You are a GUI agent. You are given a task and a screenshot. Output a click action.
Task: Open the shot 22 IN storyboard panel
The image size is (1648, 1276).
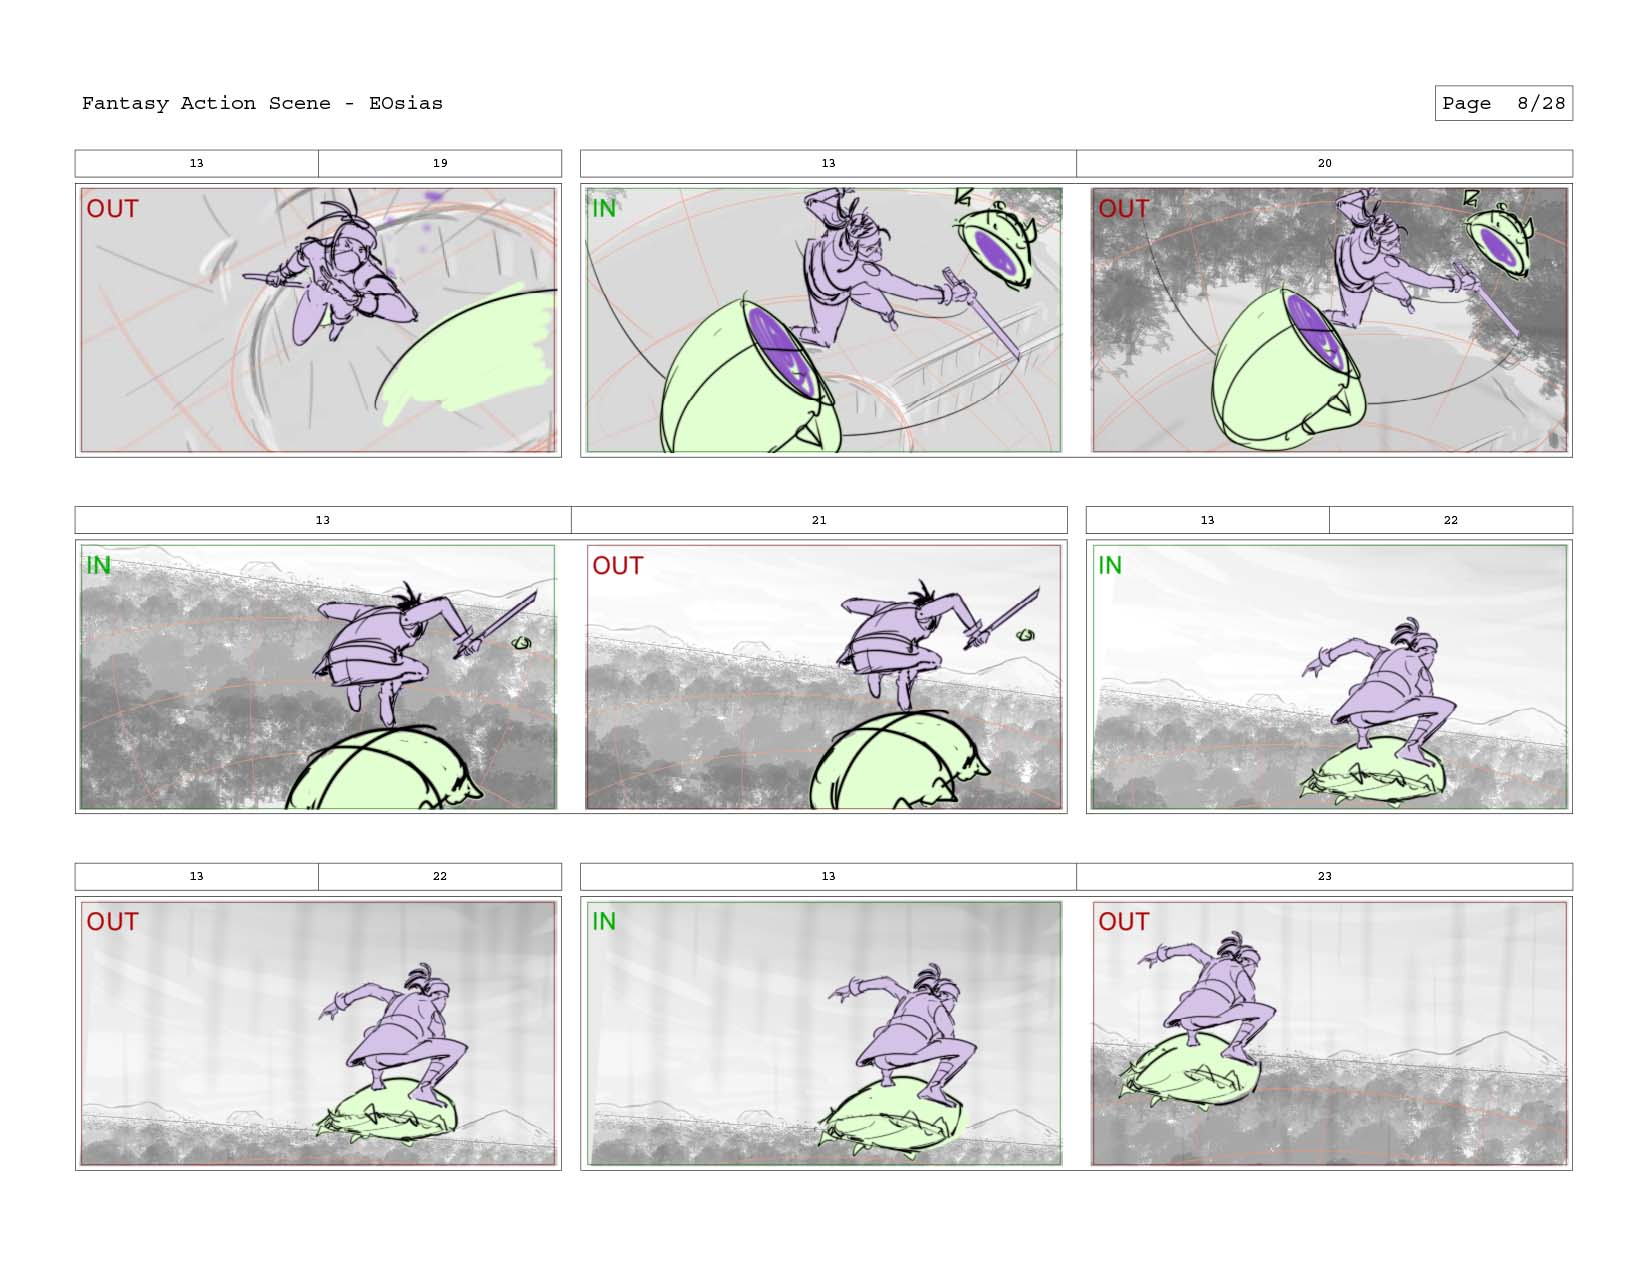coord(1329,677)
